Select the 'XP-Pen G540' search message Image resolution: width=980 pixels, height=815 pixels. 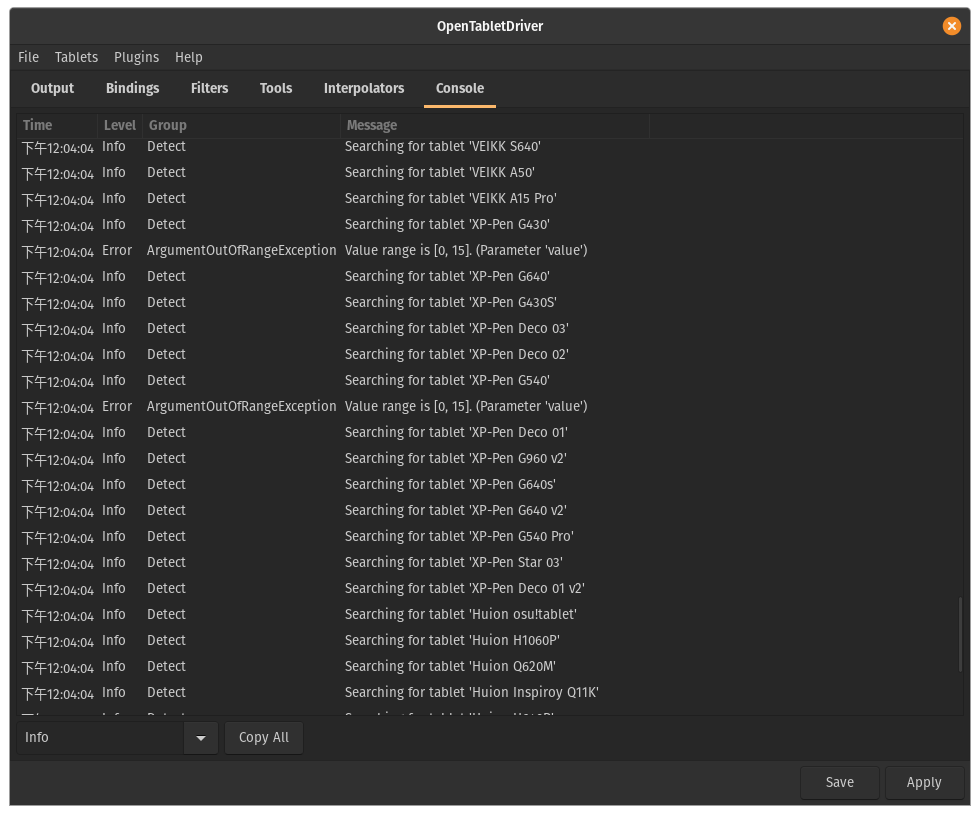[447, 381]
